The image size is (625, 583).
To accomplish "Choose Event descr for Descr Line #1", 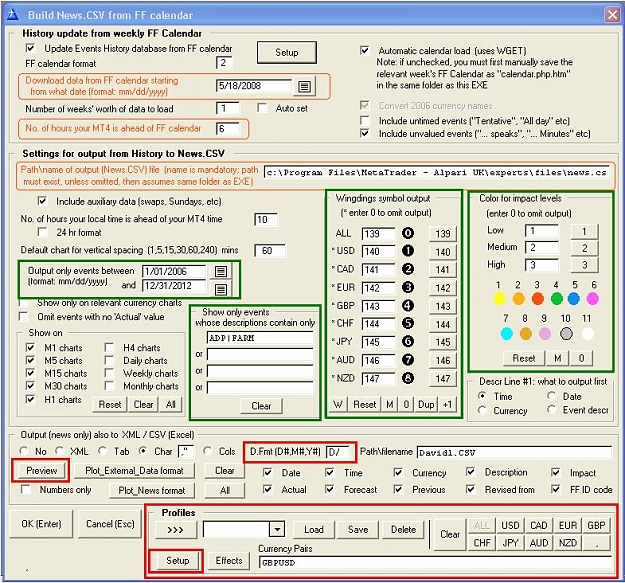I will coord(552,409).
